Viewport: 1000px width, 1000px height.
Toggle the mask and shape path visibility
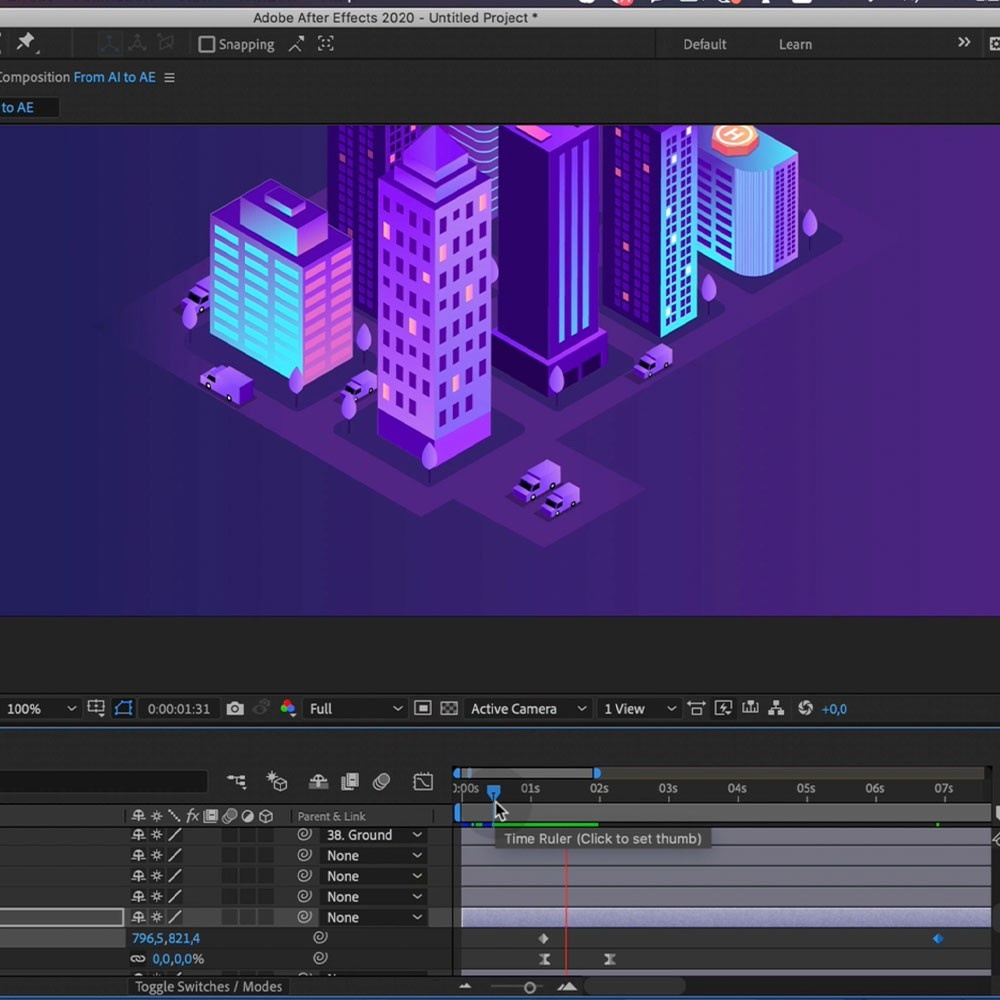[123, 709]
